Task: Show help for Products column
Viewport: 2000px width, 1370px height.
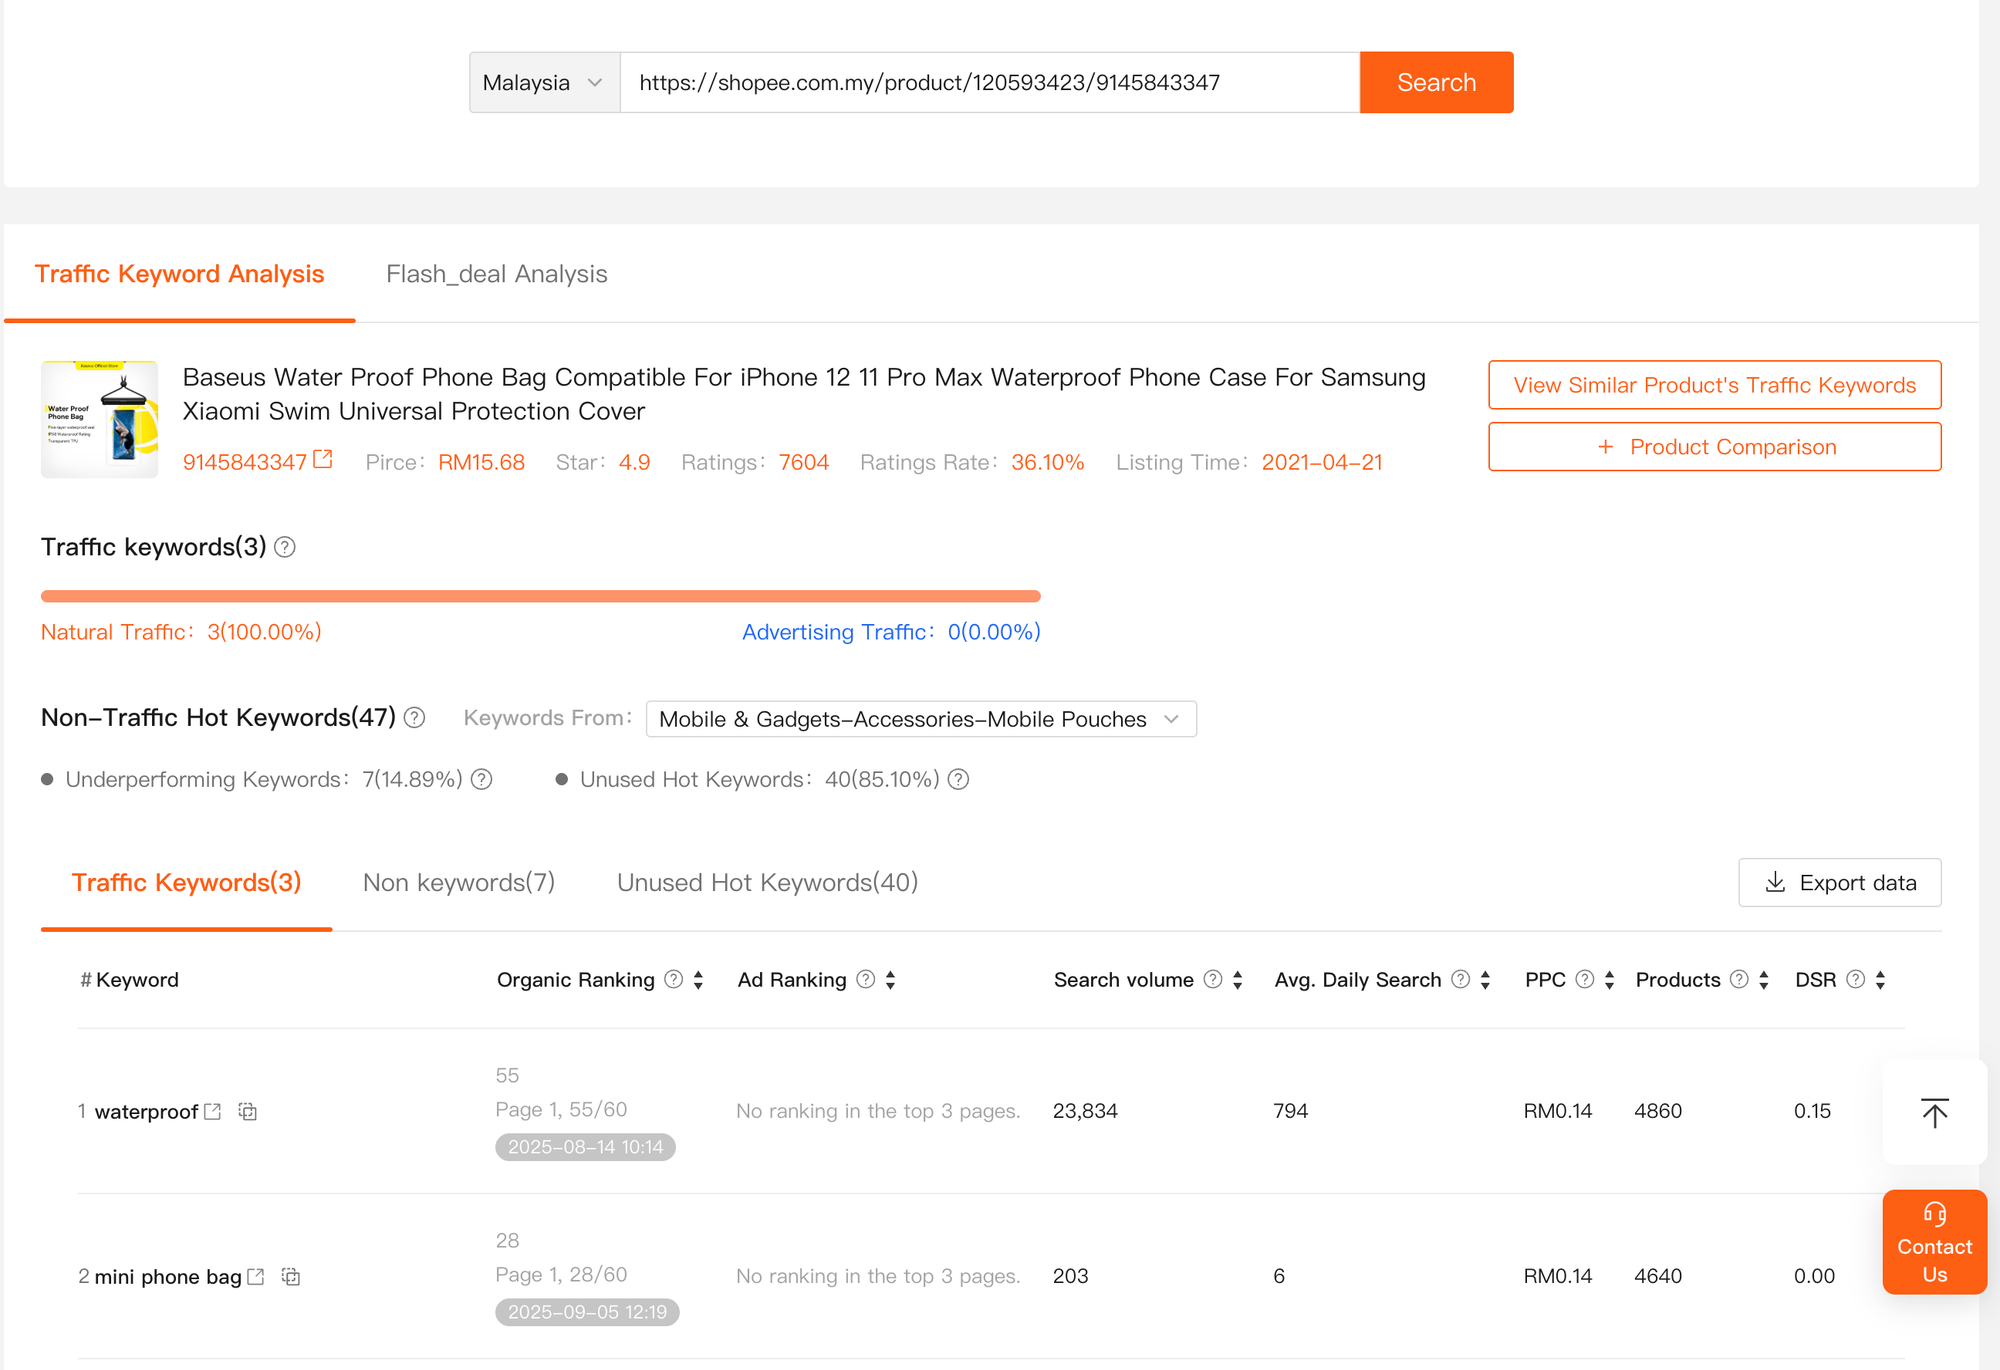Action: click(1740, 979)
